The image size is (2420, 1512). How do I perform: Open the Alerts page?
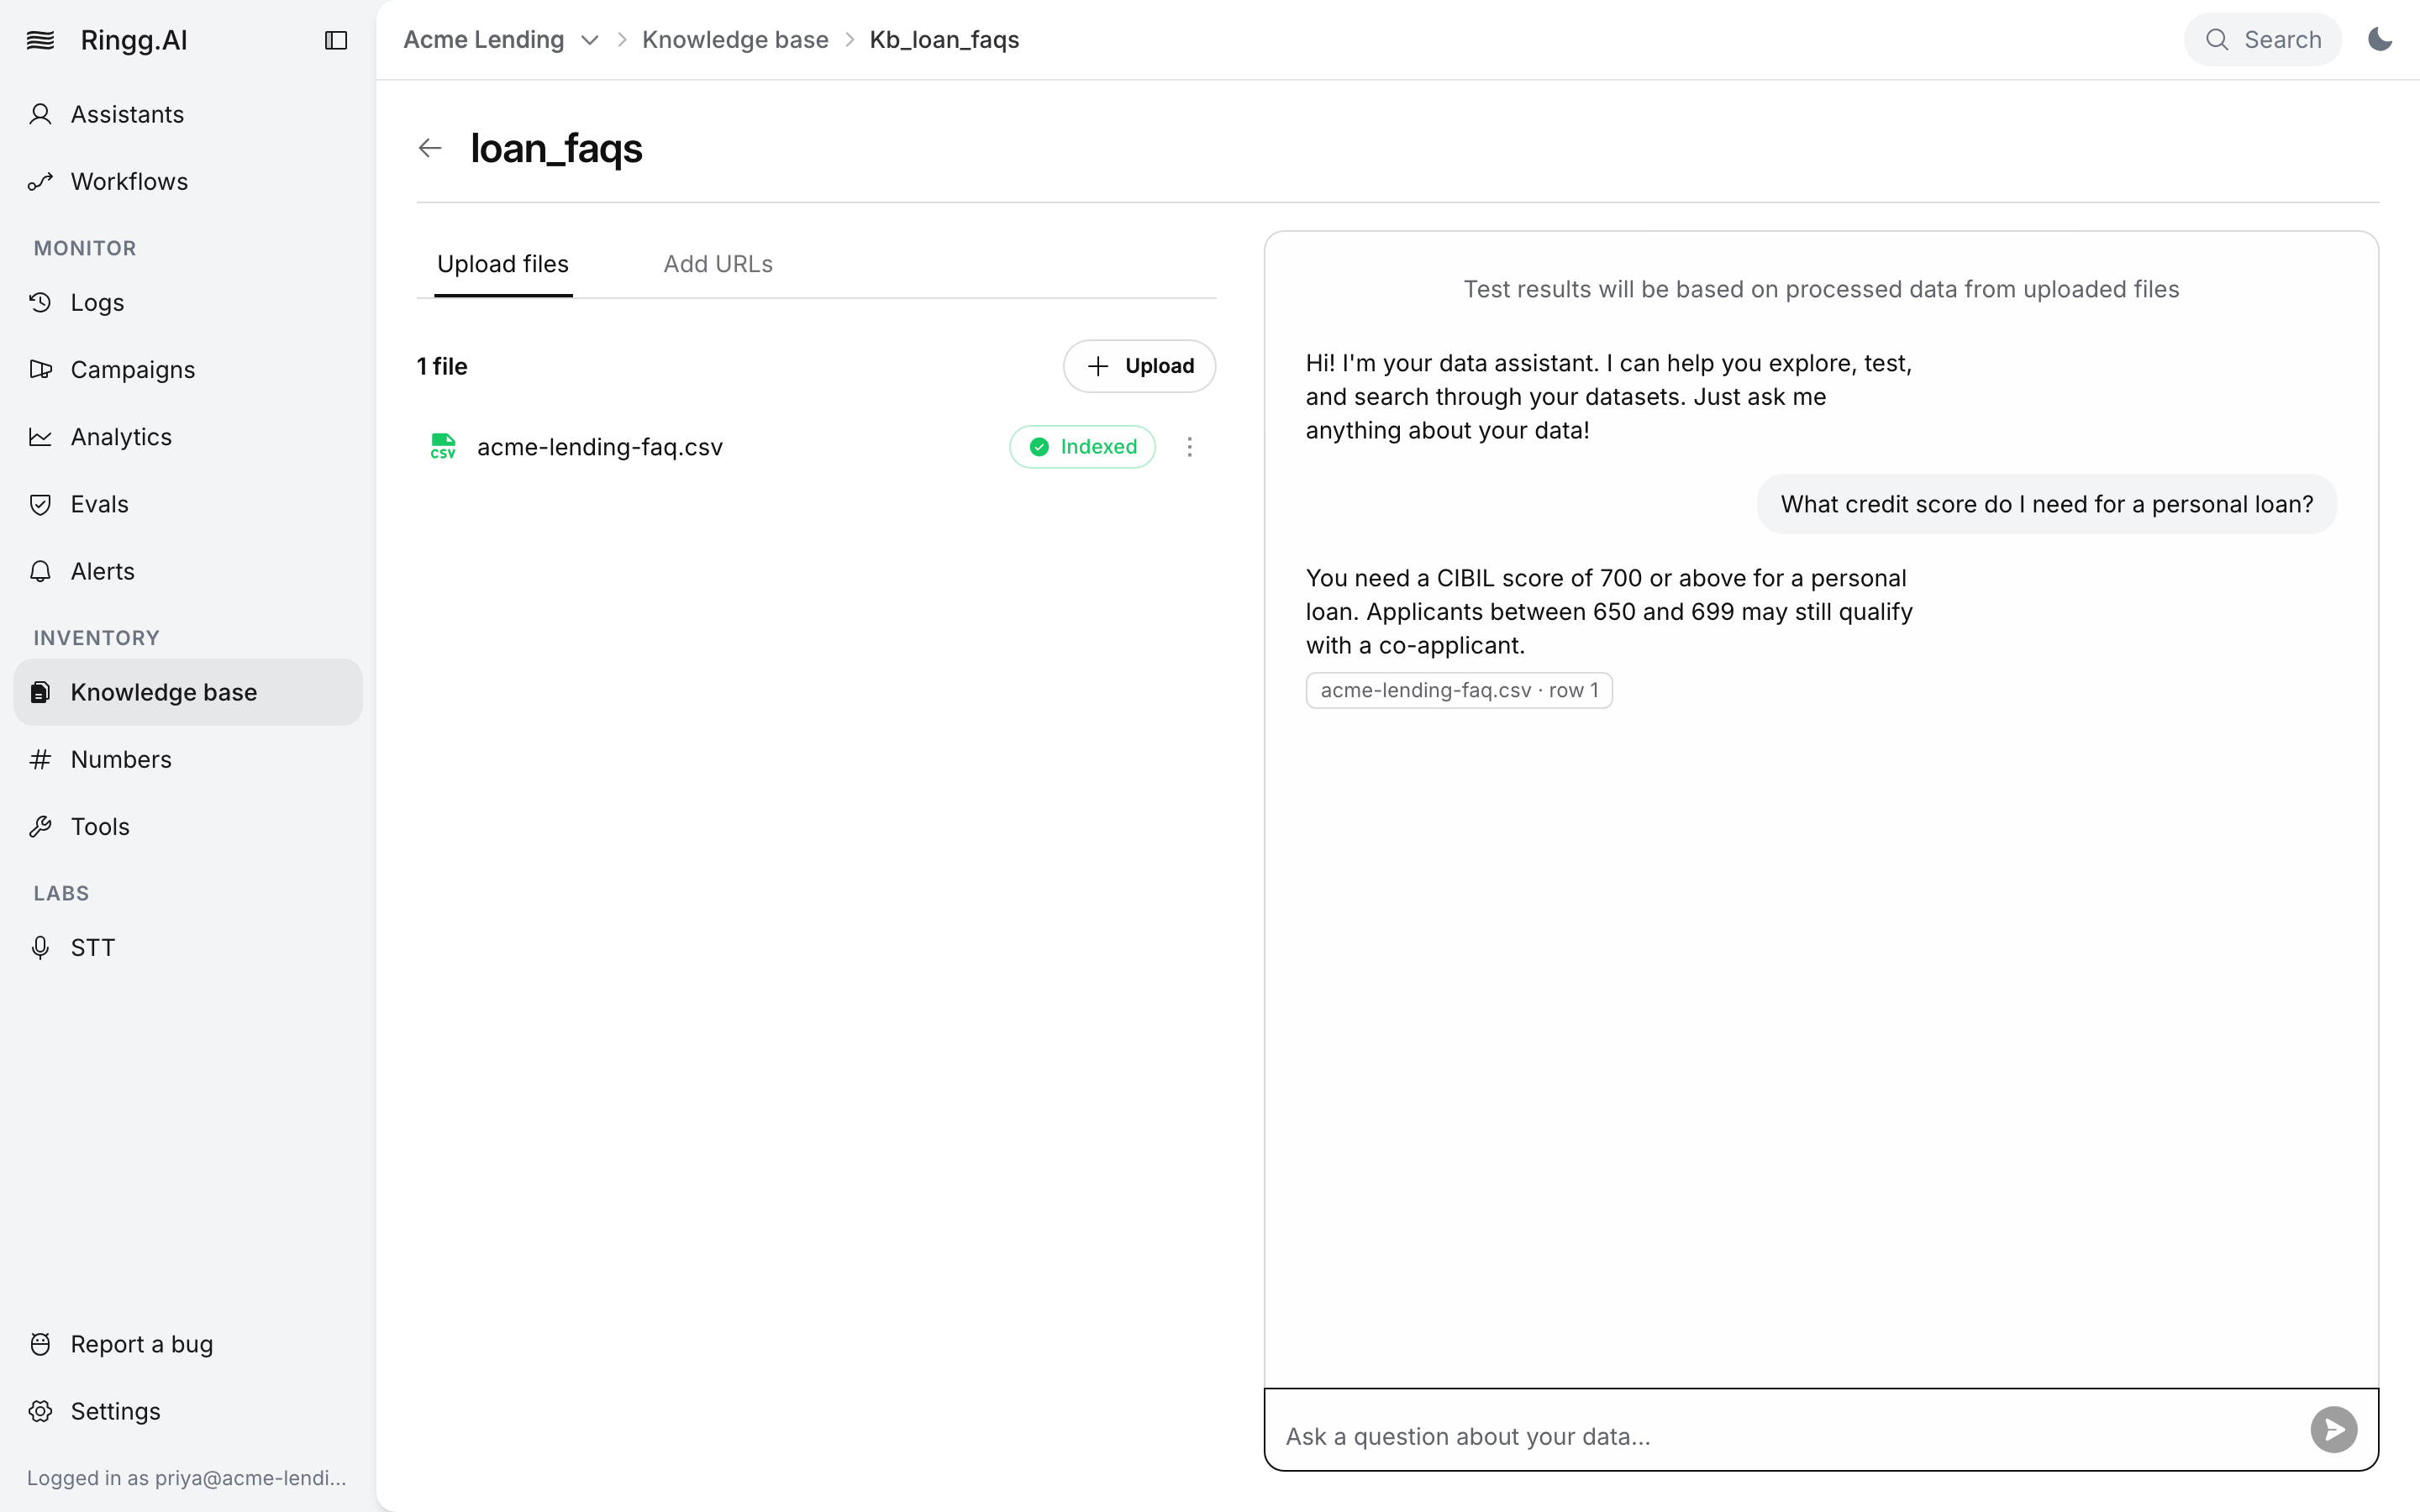[188, 571]
